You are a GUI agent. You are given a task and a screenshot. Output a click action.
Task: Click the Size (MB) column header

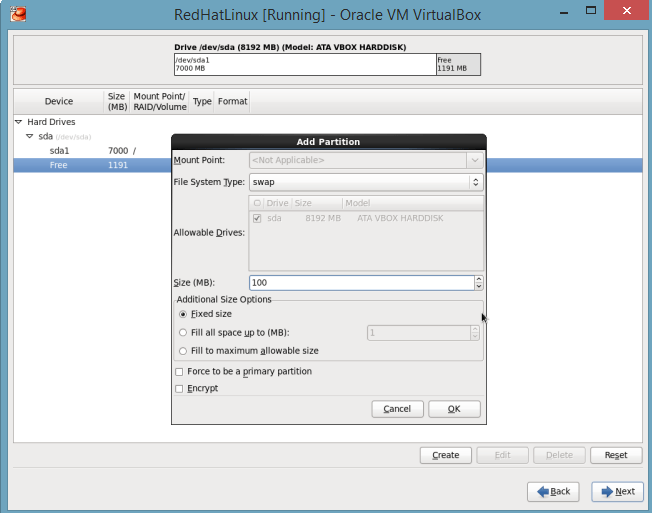117,101
